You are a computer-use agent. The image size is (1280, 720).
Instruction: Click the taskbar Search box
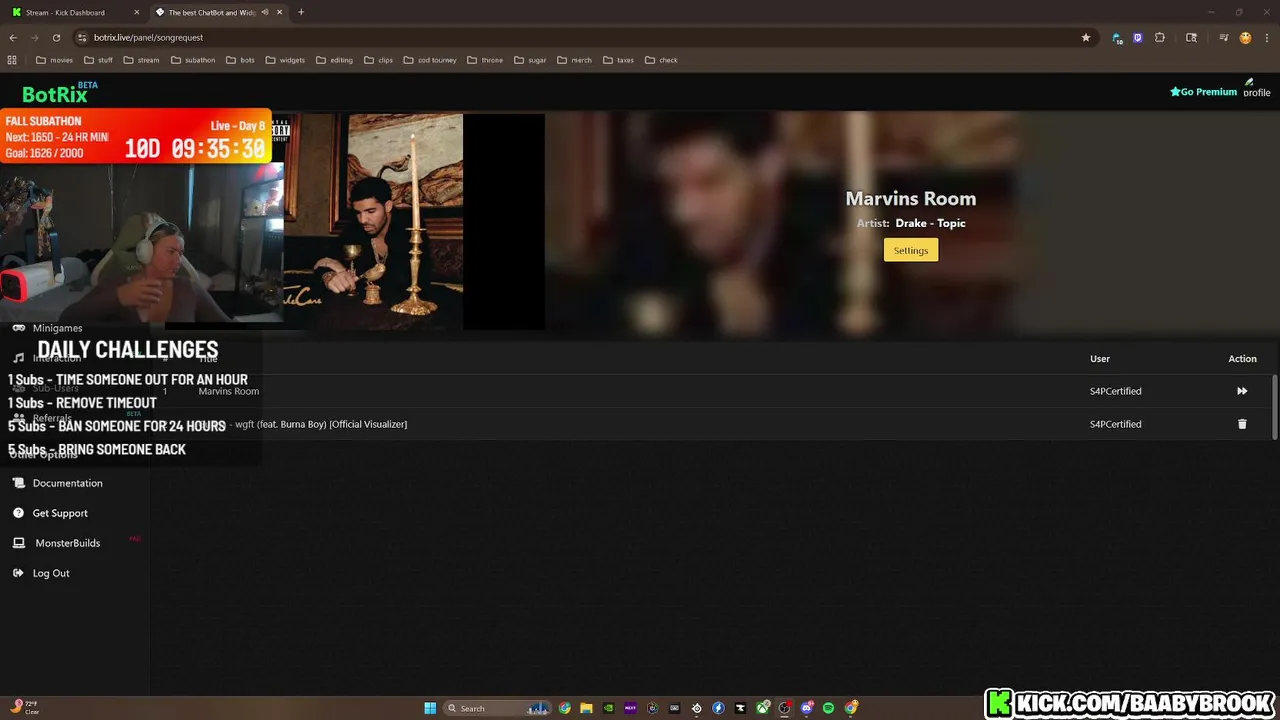[x=497, y=708]
